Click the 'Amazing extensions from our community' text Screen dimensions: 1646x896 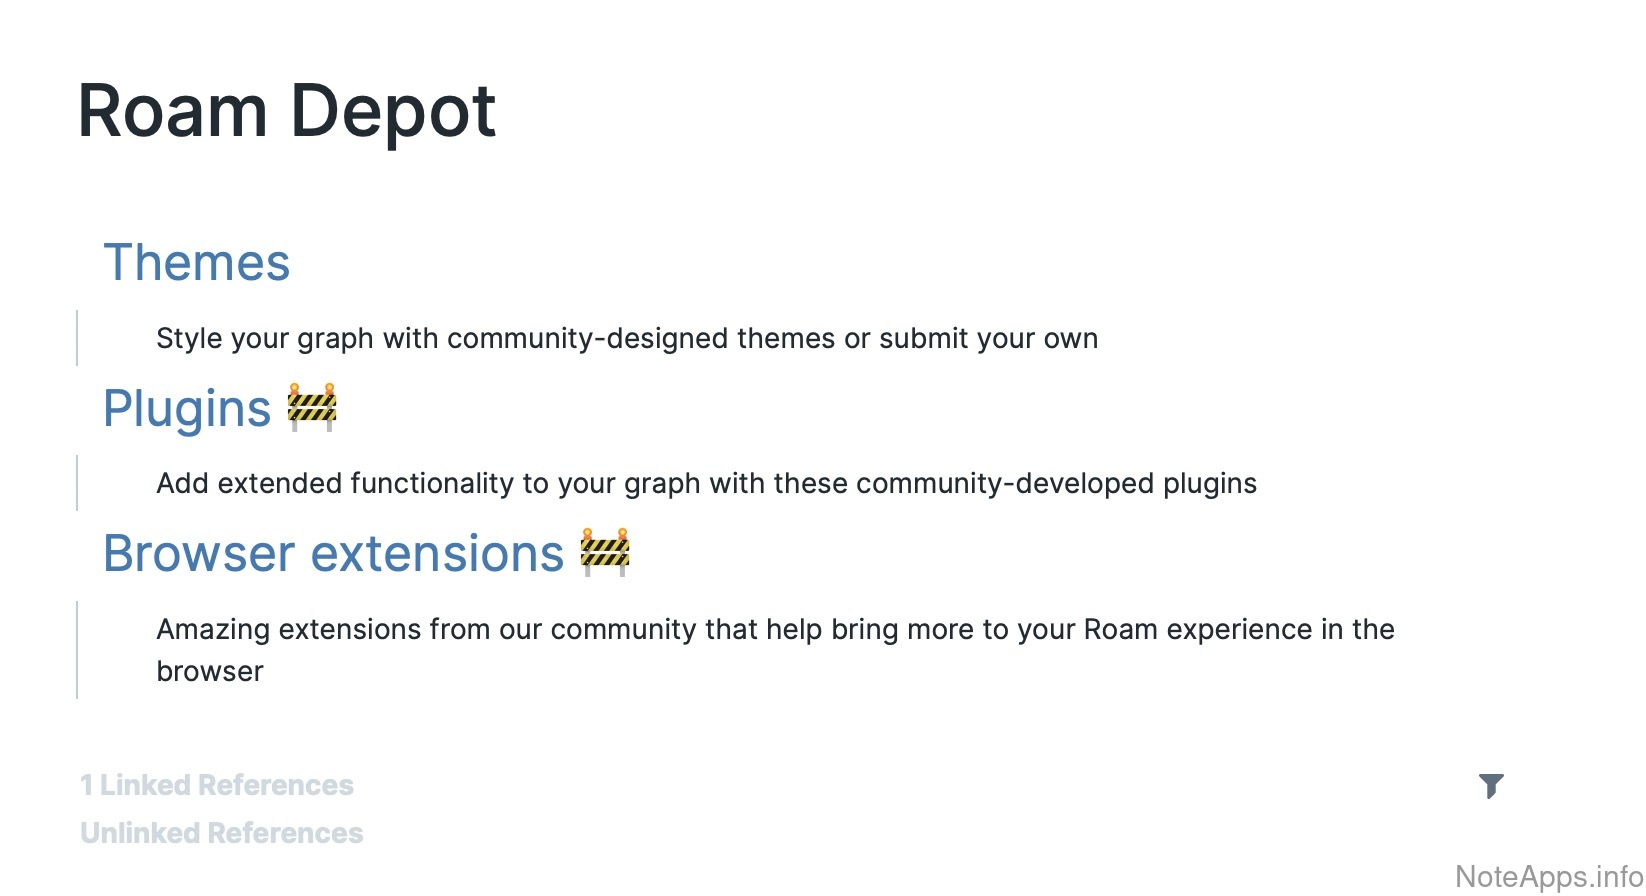click(x=775, y=630)
